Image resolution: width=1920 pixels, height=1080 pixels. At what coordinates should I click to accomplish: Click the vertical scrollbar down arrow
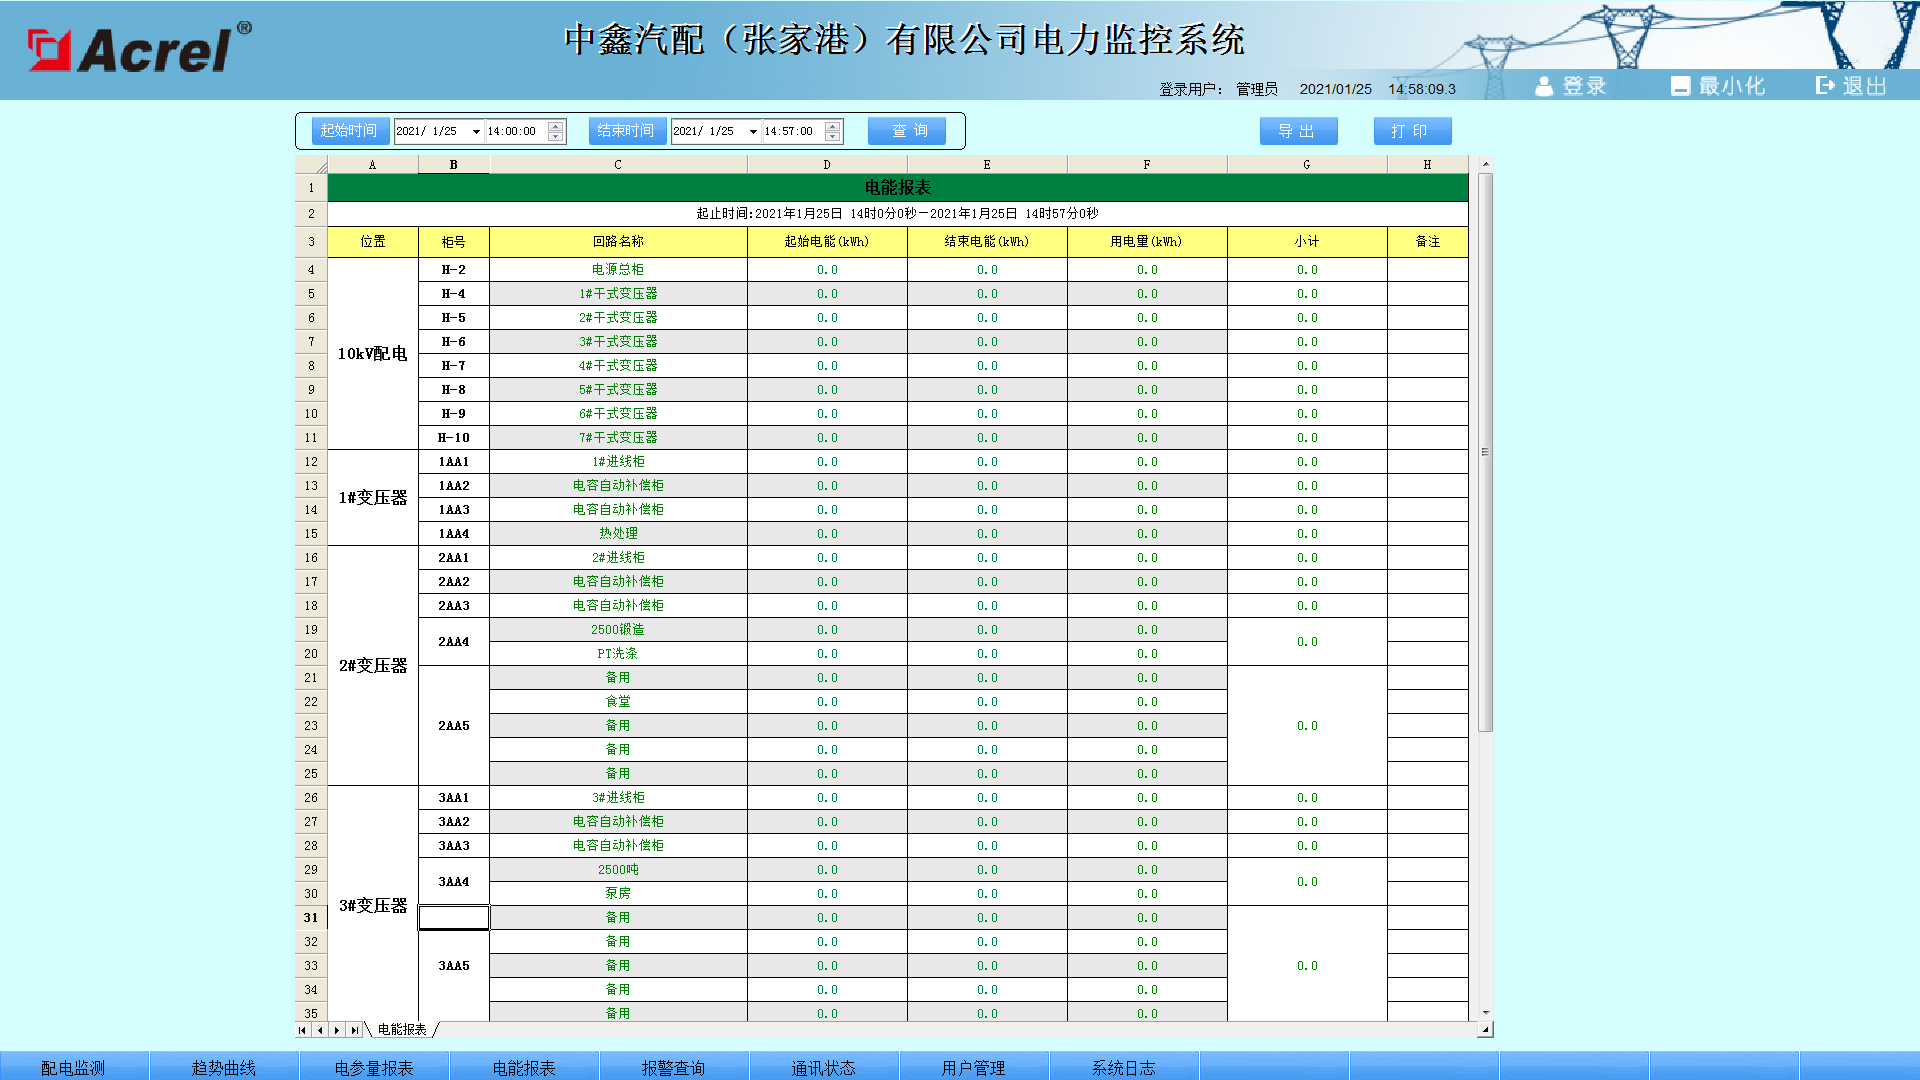coord(1486,1013)
